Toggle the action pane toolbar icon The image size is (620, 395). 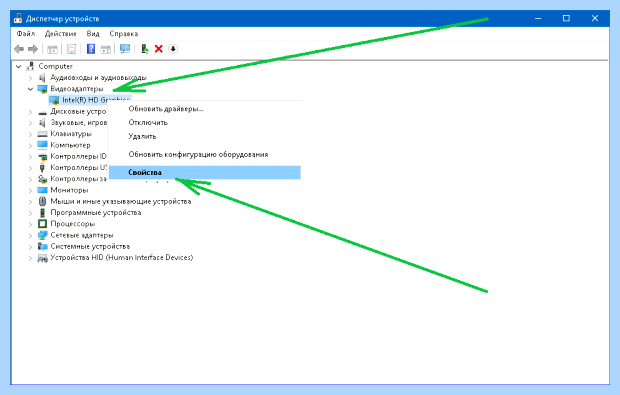pos(106,49)
